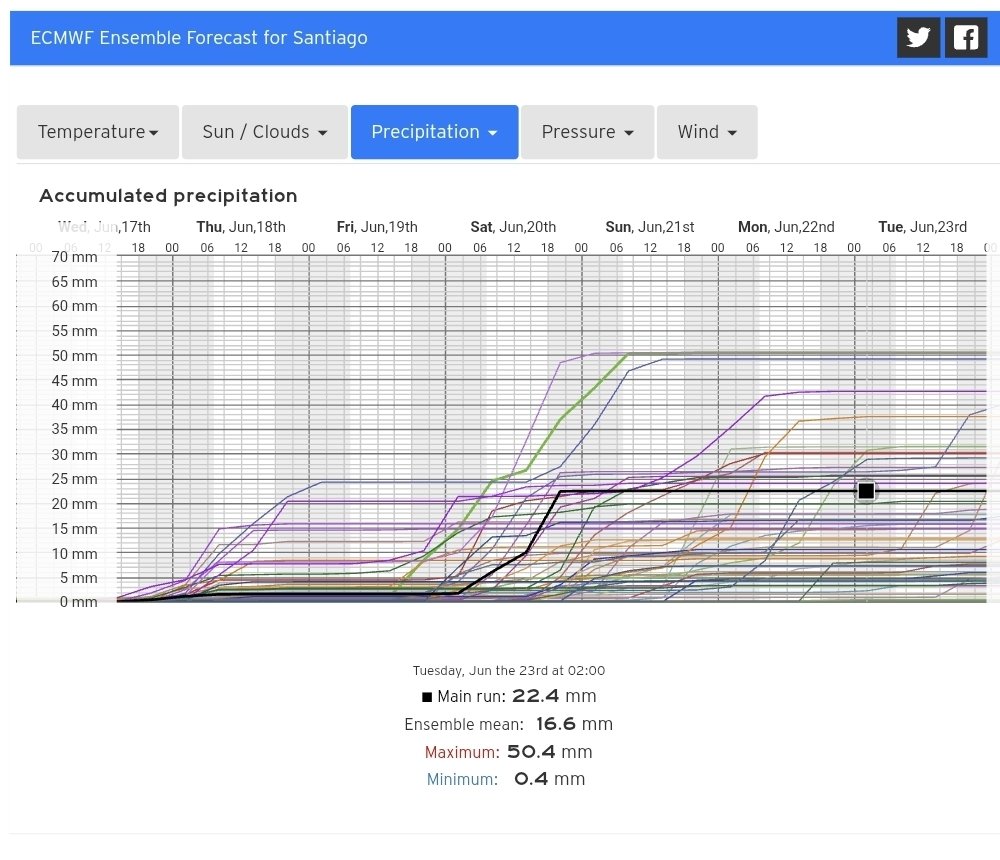Click the 'Minimum: 0.4 mm' readout
The width and height of the screenshot is (1000, 860).
click(506, 780)
